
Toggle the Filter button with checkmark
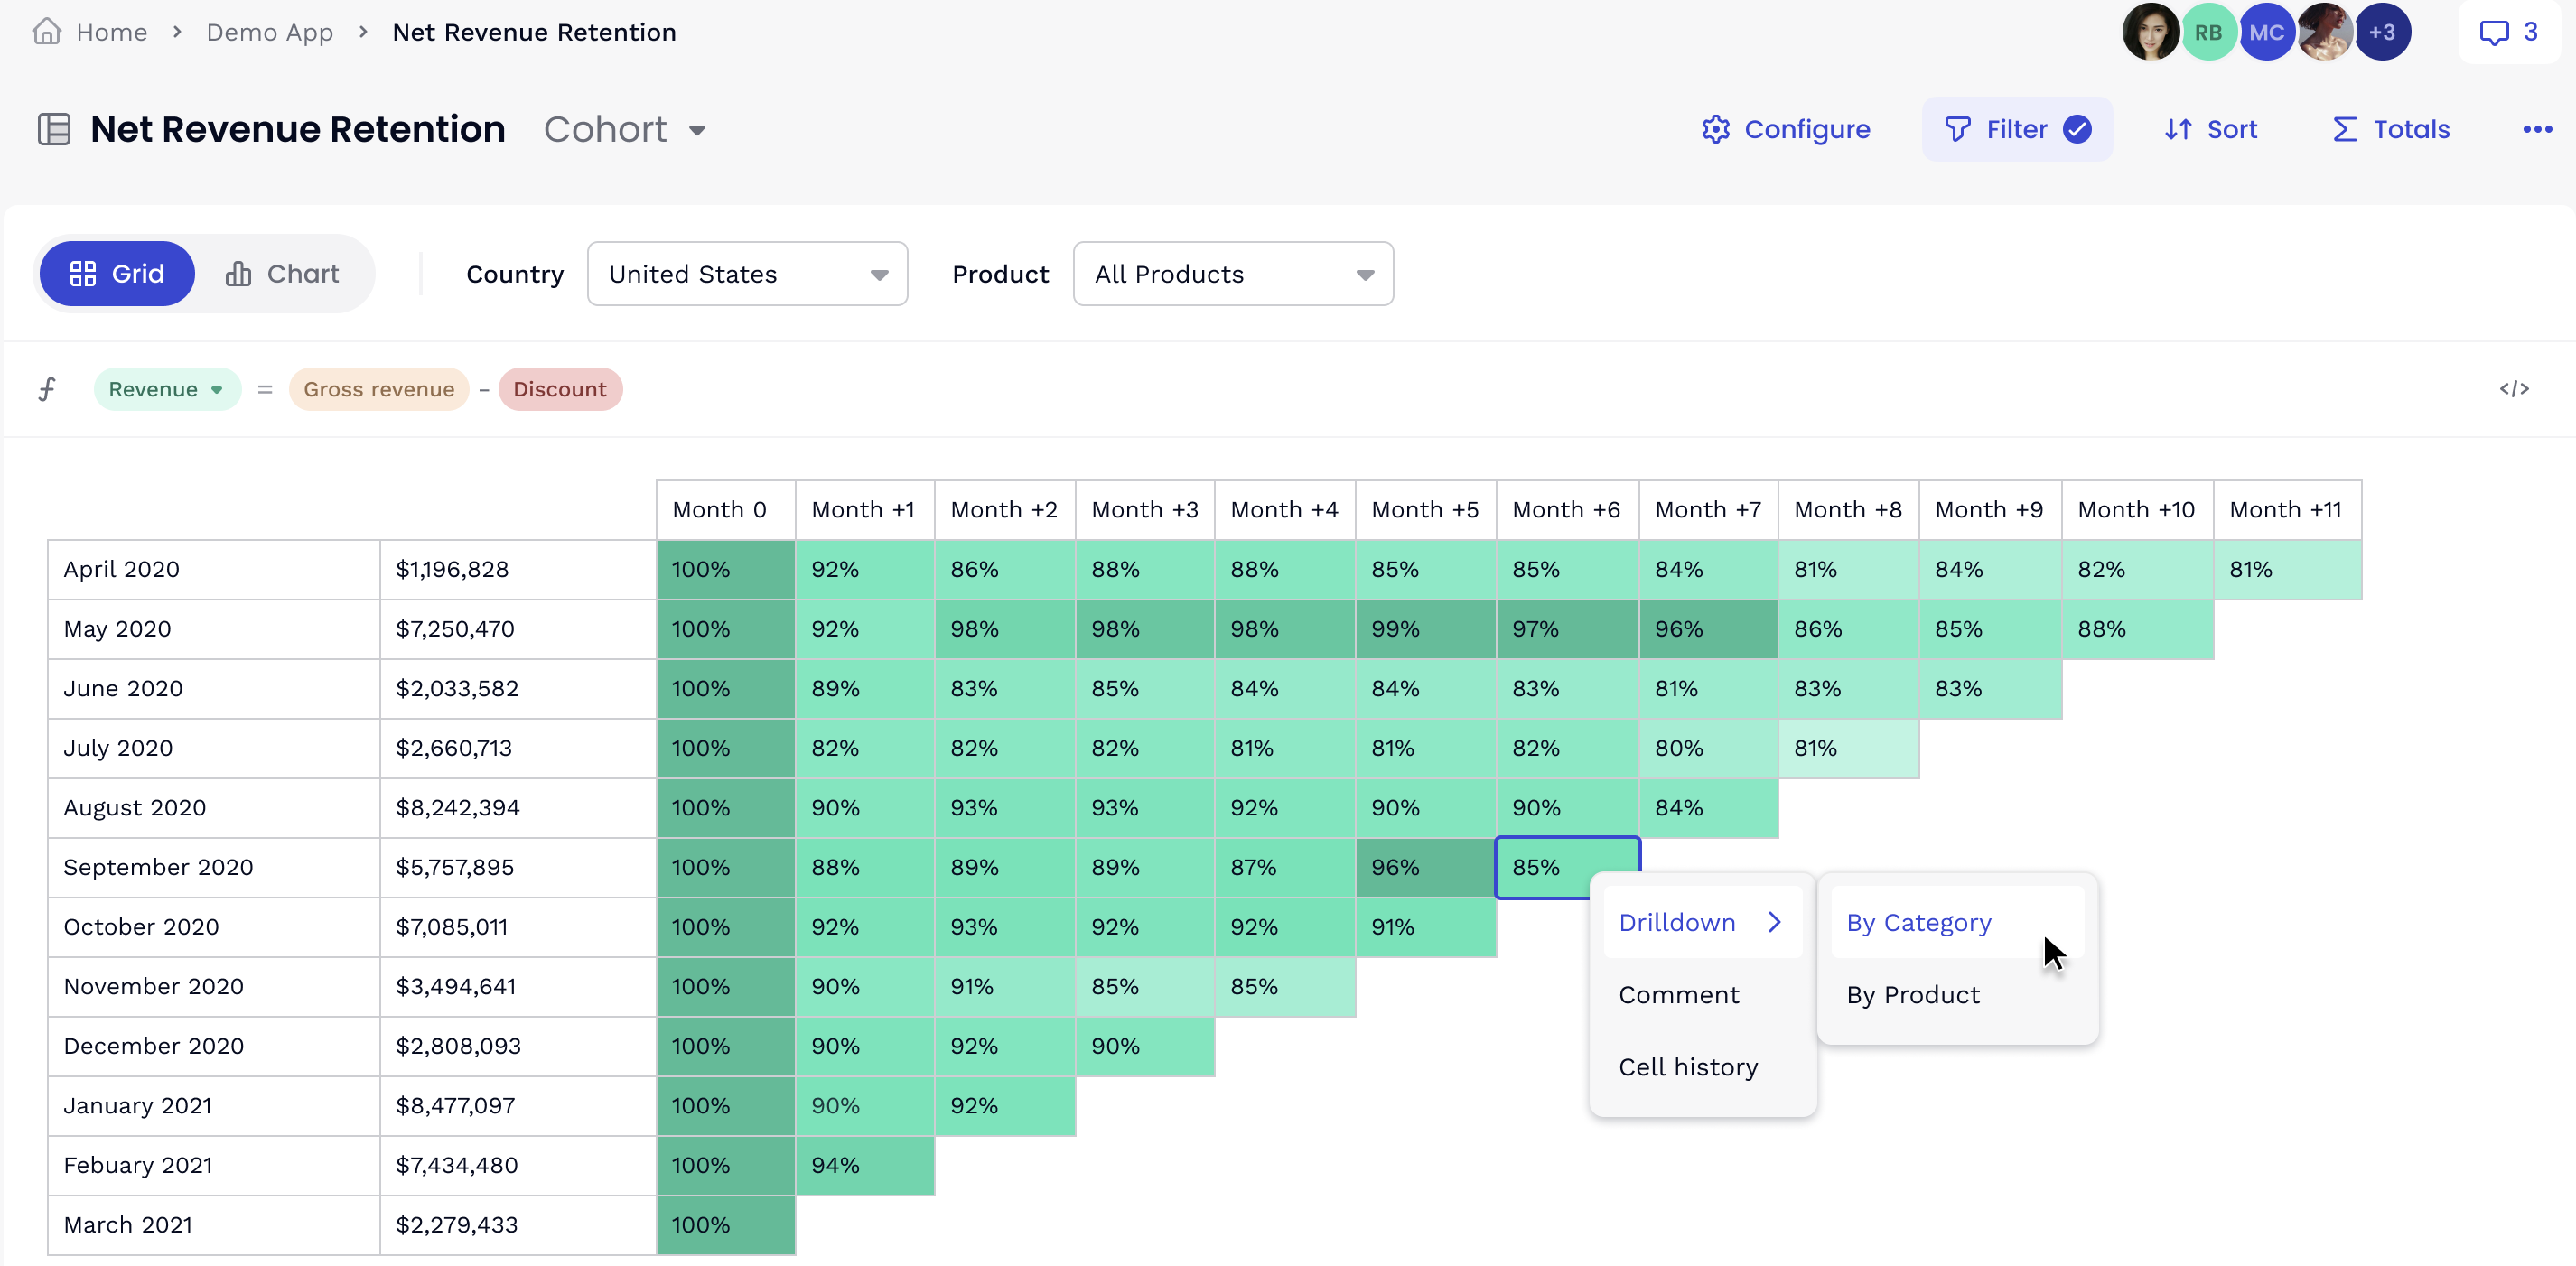coord(2016,130)
